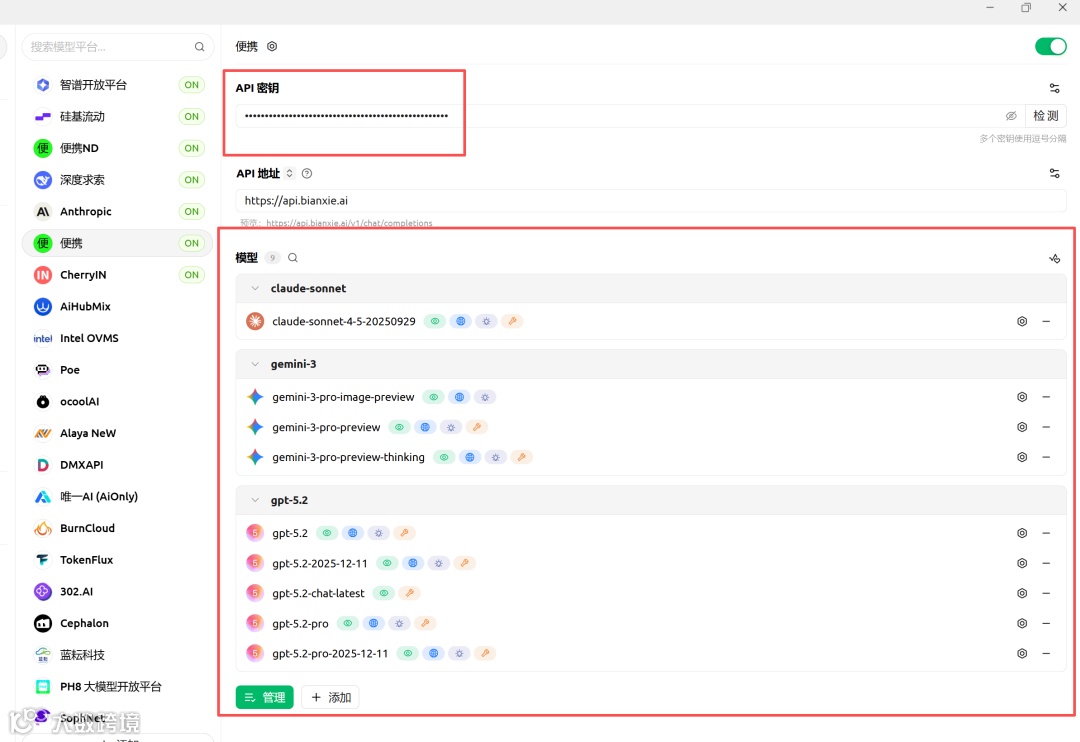This screenshot has height=742, width=1080.
Task: Open settings for gpt-5.2 model row
Action: [1022, 533]
